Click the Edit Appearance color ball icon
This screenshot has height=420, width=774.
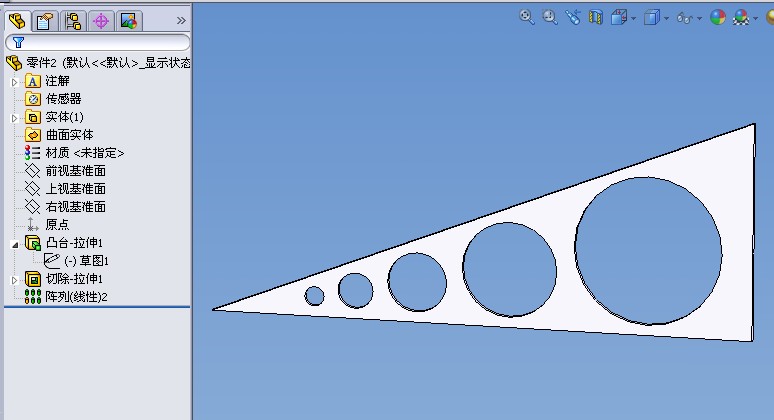(718, 18)
